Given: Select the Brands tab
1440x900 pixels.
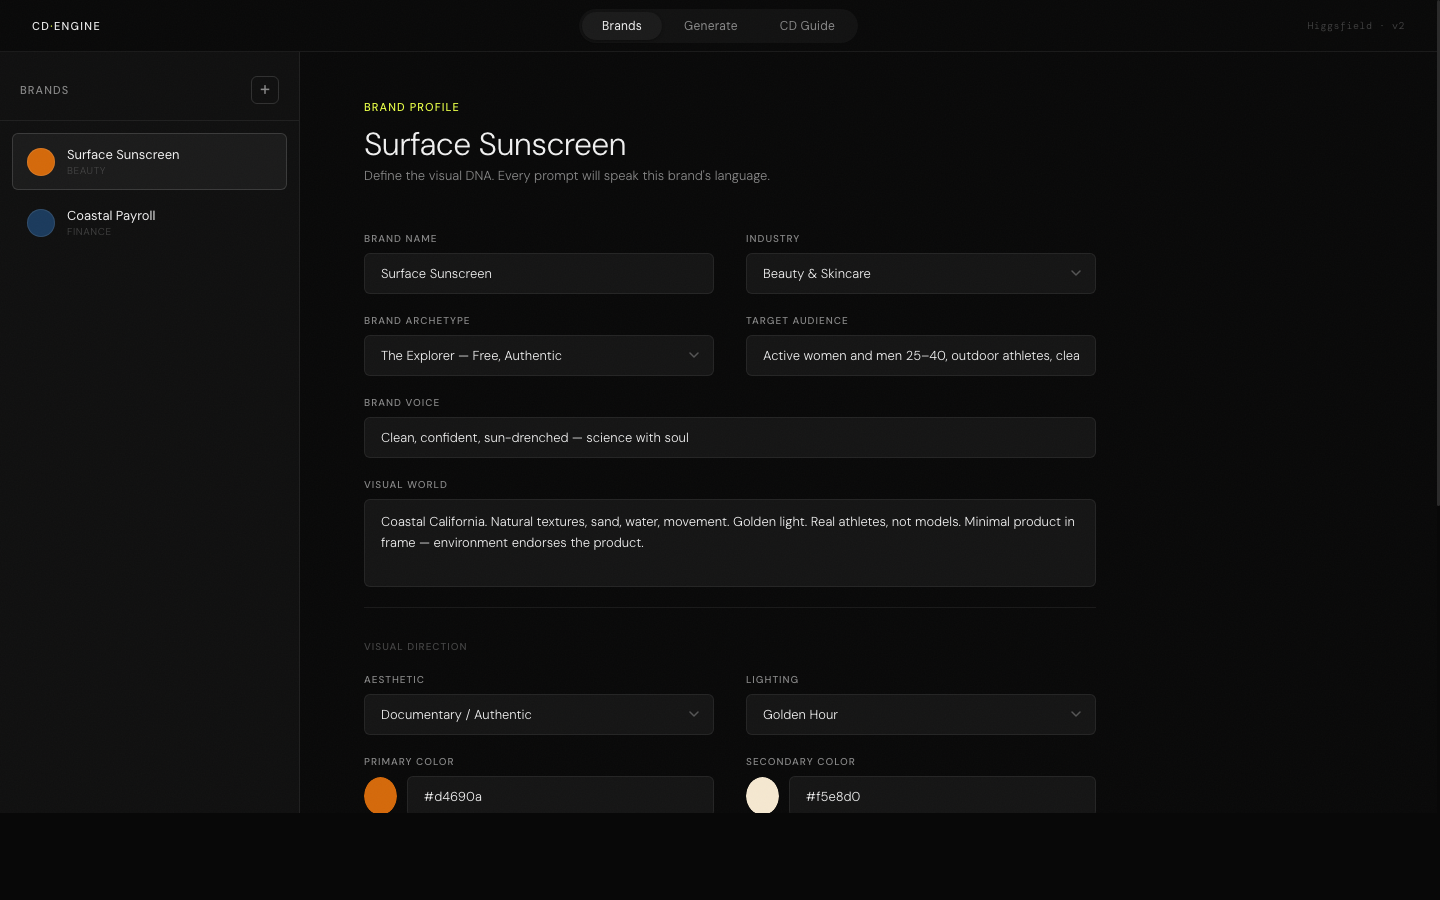Looking at the screenshot, I should (621, 26).
